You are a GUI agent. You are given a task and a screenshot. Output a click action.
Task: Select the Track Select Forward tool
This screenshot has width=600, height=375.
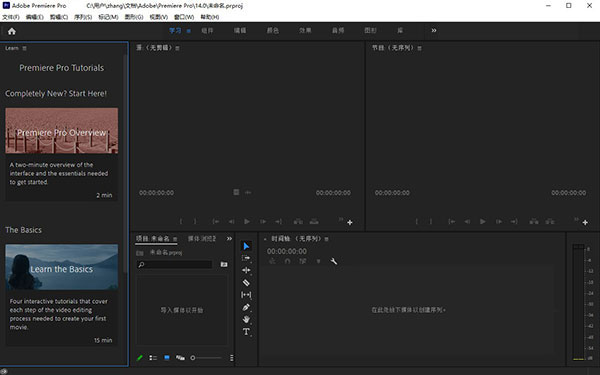click(246, 258)
